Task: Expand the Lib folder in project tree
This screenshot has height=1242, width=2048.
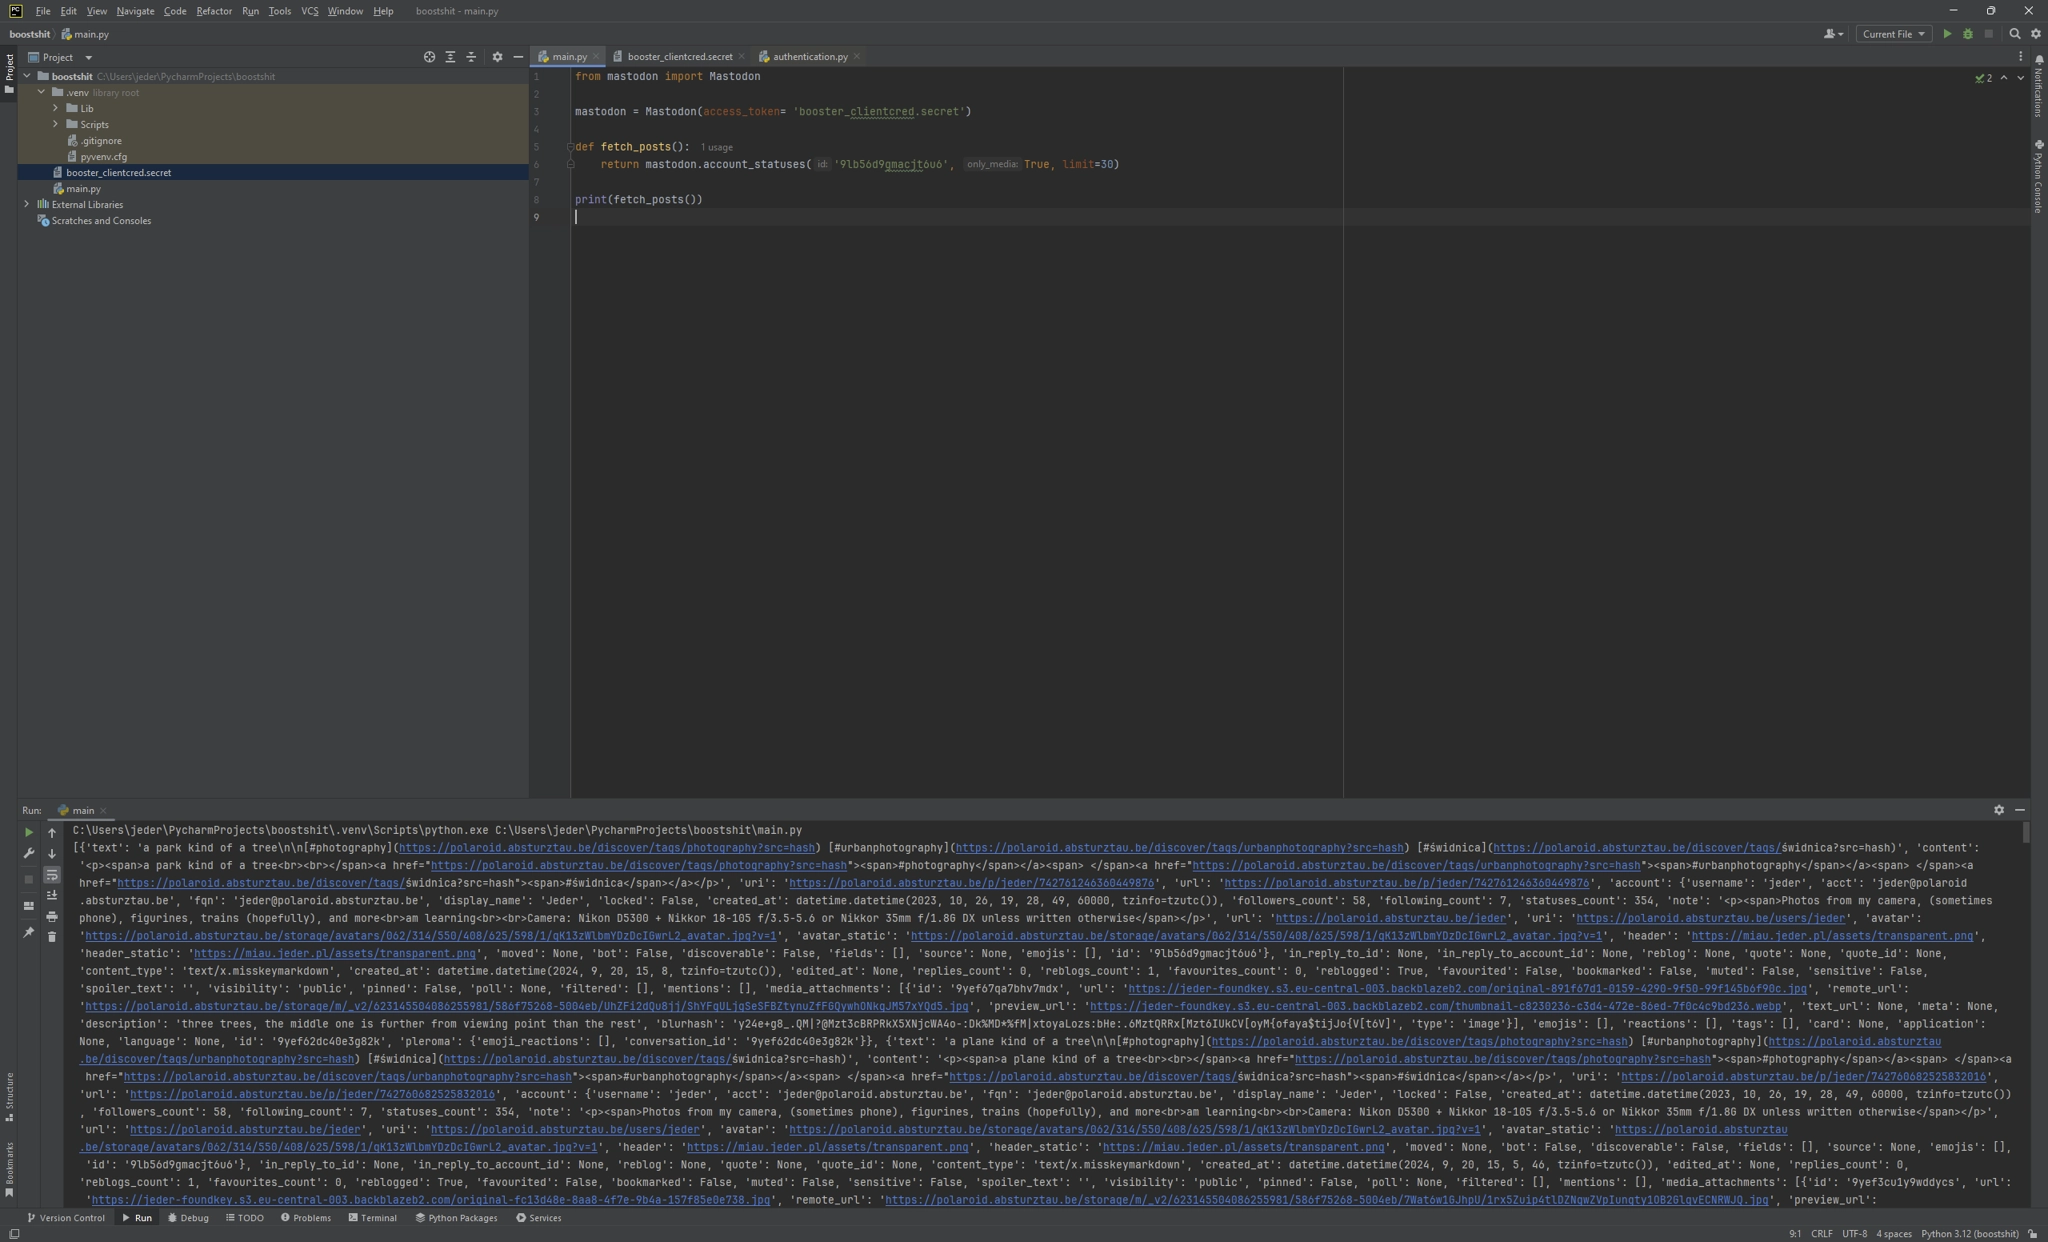Action: coord(56,108)
